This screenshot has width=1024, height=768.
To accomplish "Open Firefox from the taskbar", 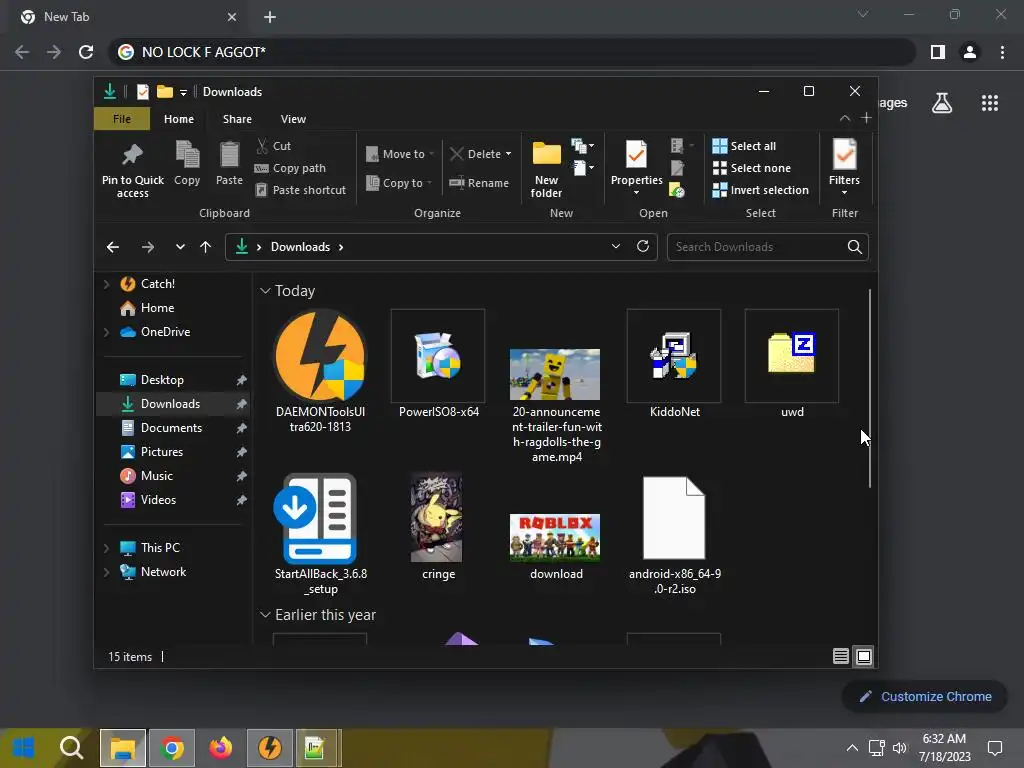I will coord(221,748).
